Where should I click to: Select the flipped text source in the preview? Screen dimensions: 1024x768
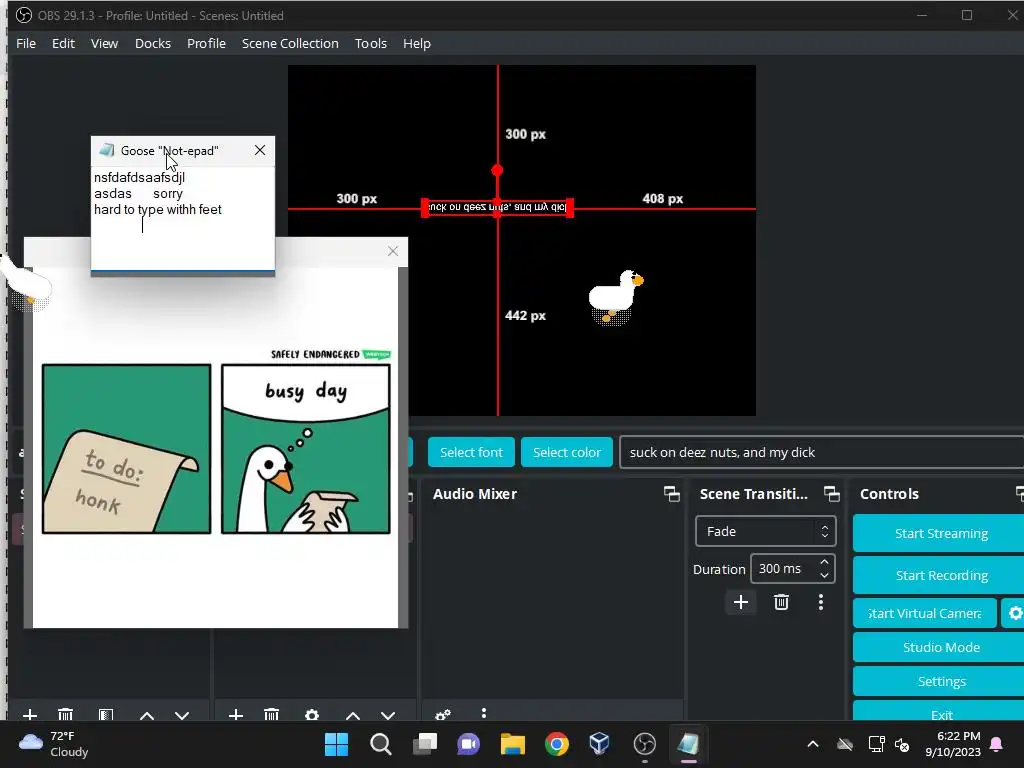pos(498,207)
